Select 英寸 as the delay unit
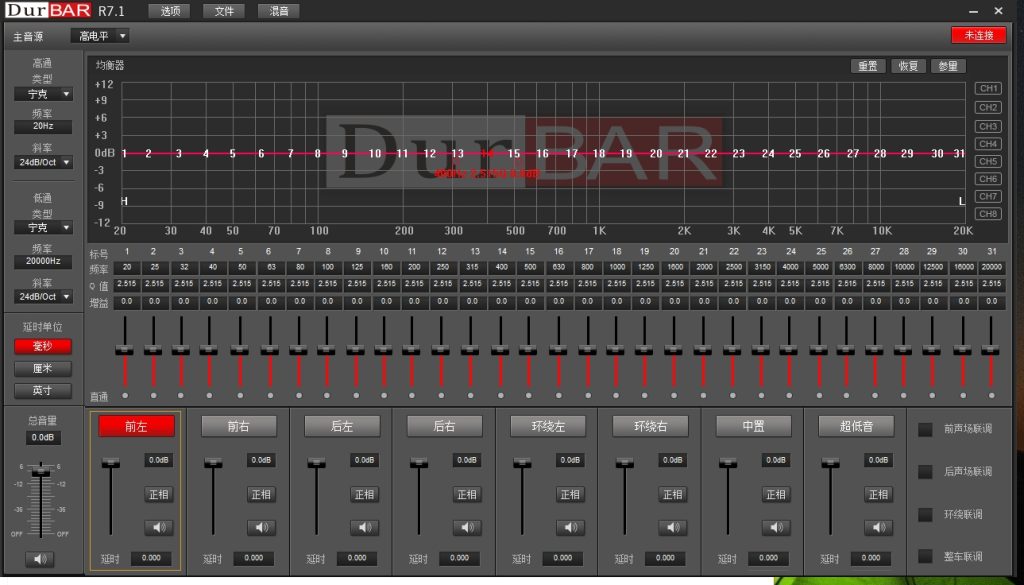Screen dimensions: 1024x585 pyautogui.click(x=43, y=390)
